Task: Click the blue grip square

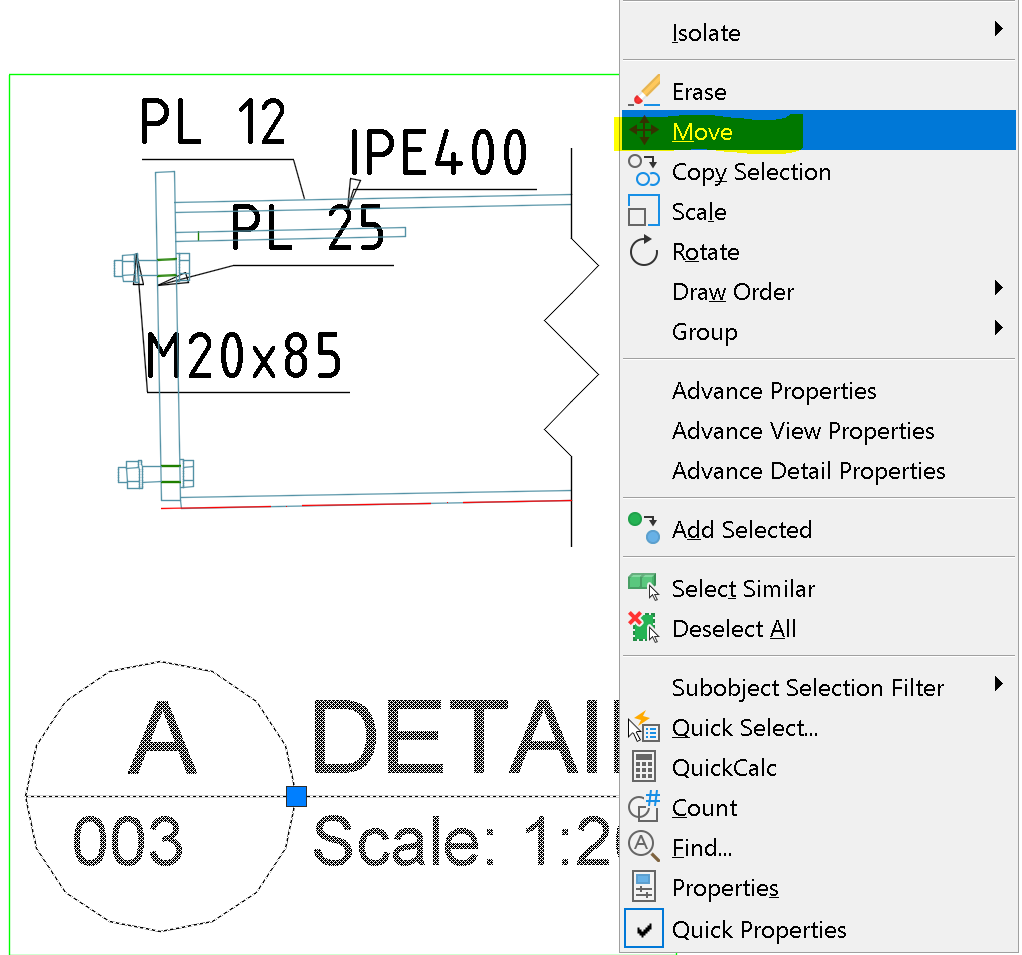Action: pos(296,797)
